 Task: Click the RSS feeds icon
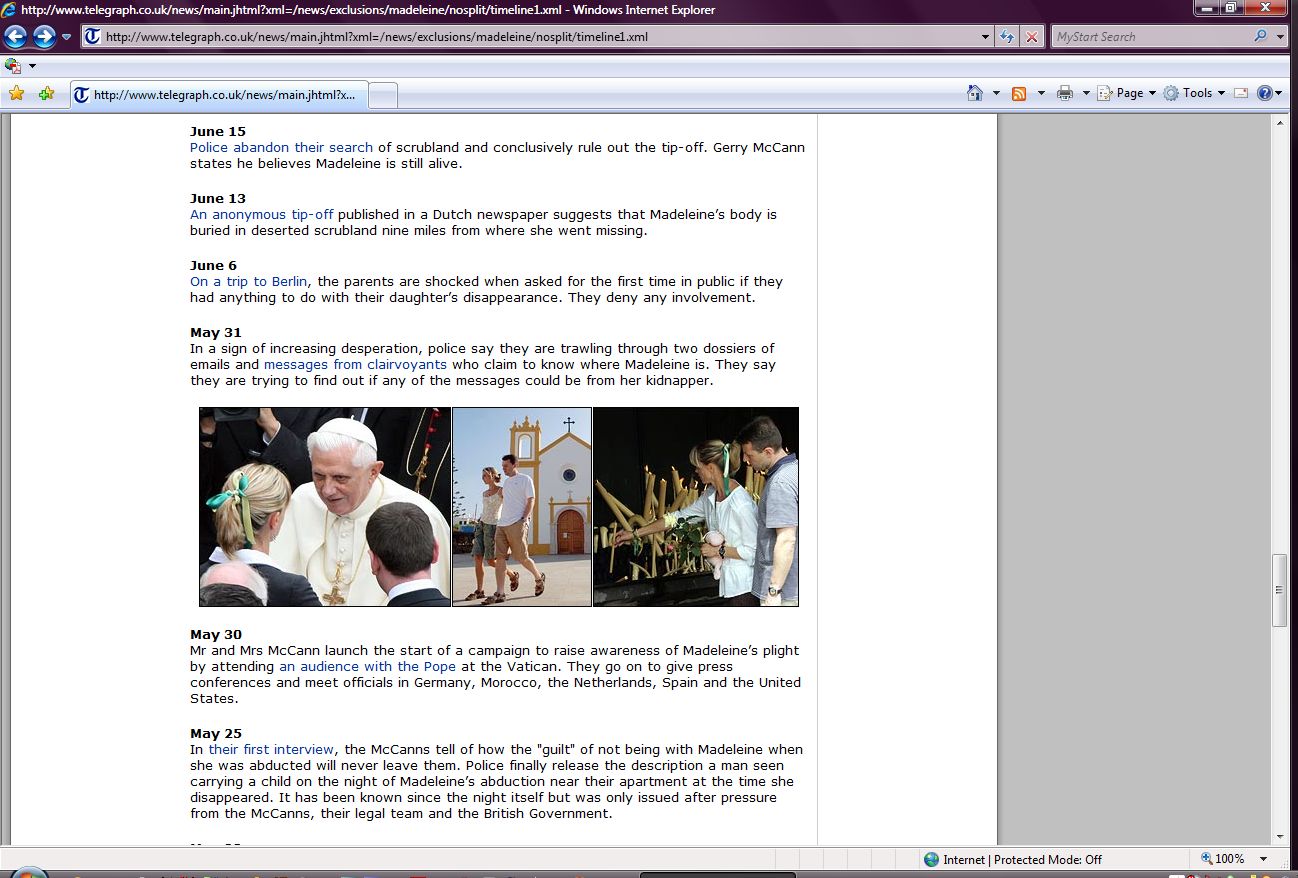pos(1019,93)
